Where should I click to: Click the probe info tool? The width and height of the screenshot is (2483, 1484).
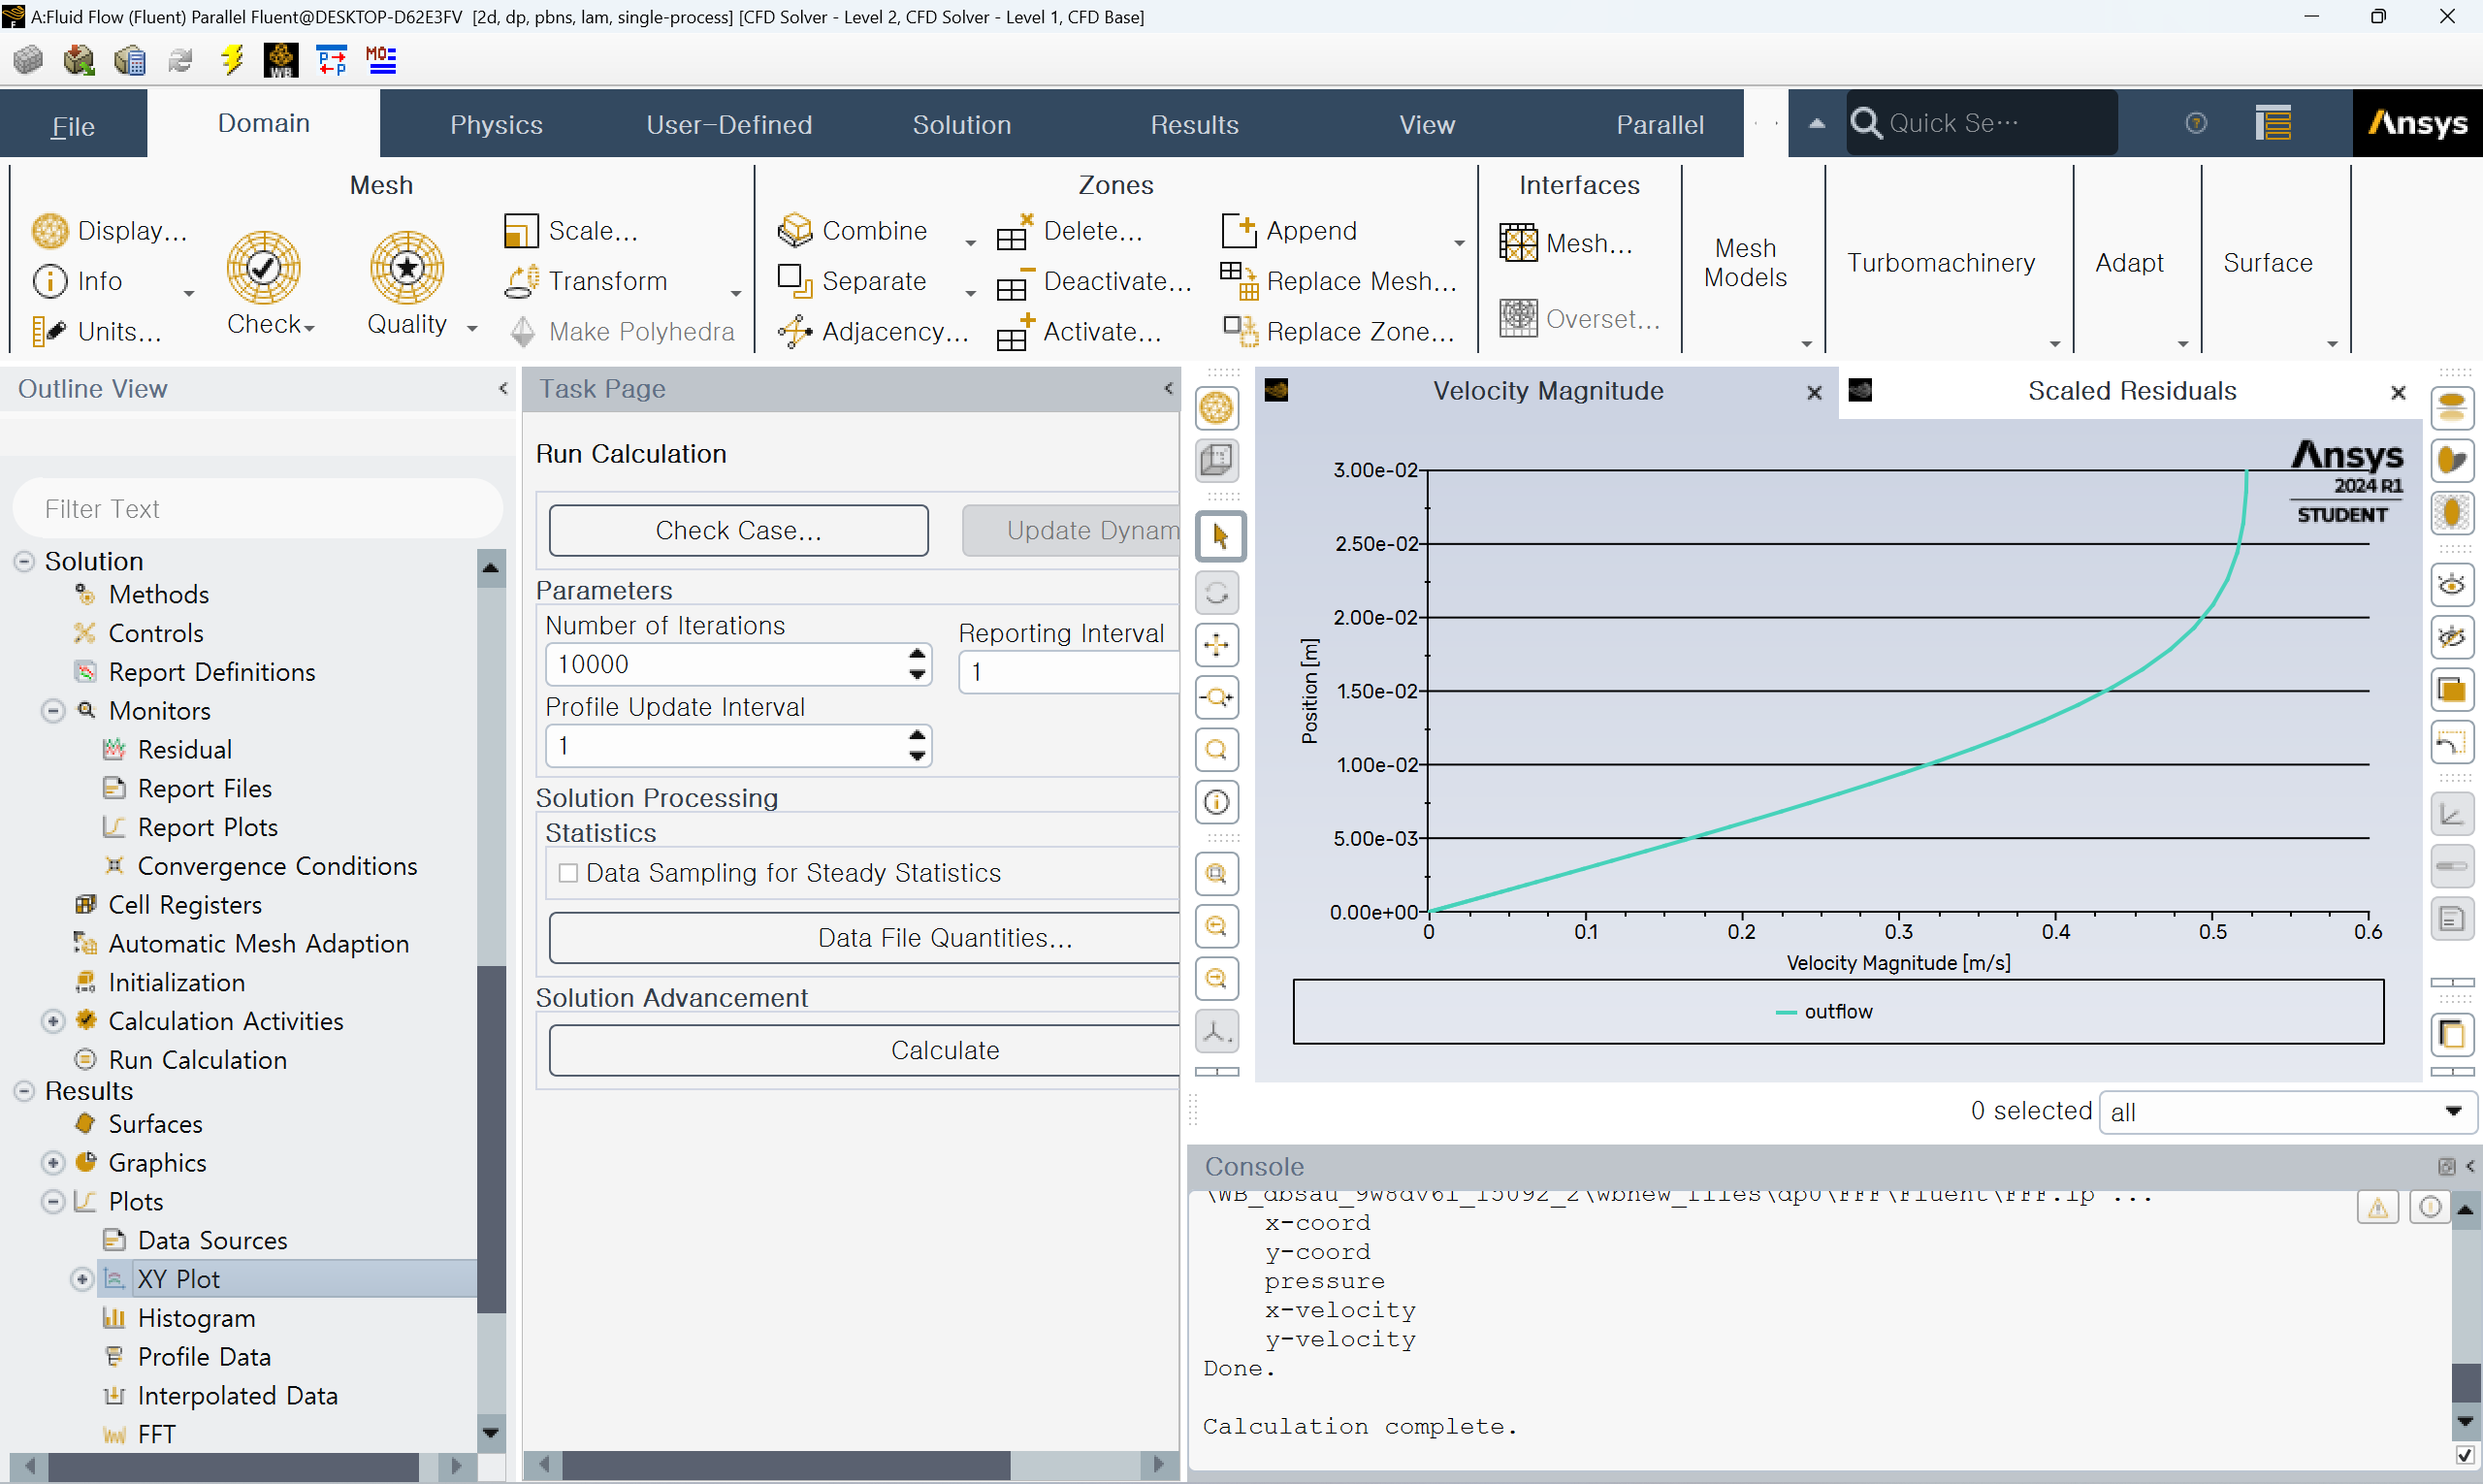pos(1217,802)
